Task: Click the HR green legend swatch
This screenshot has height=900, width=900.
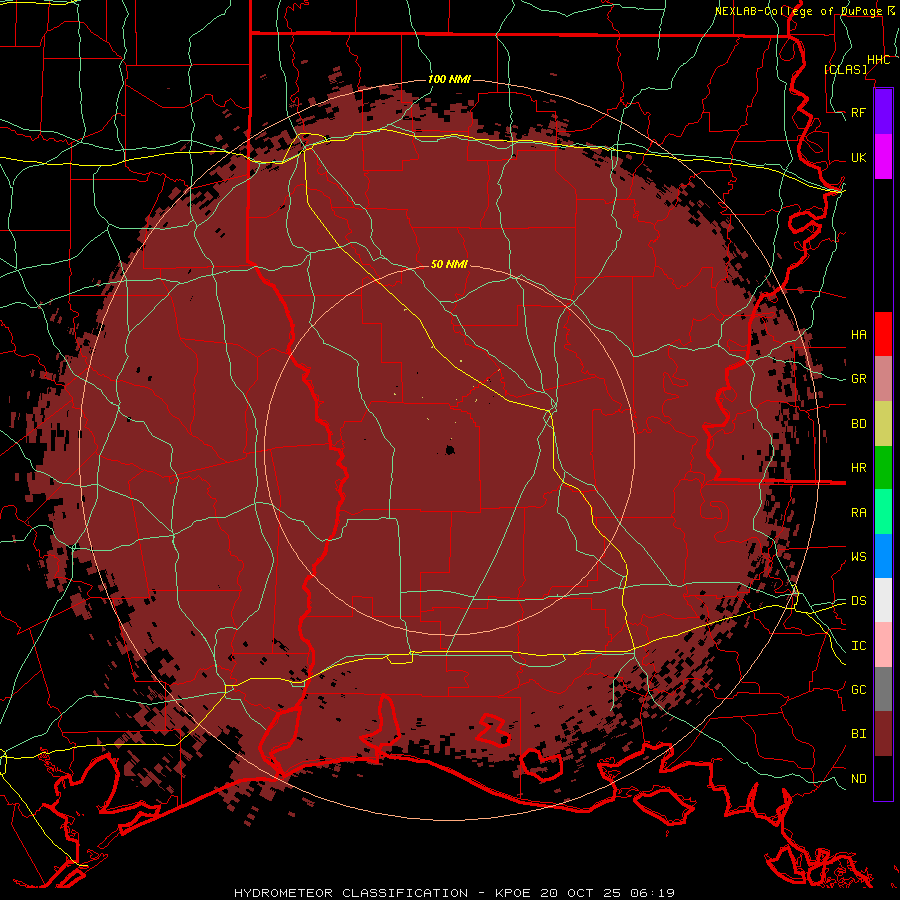Action: [883, 468]
